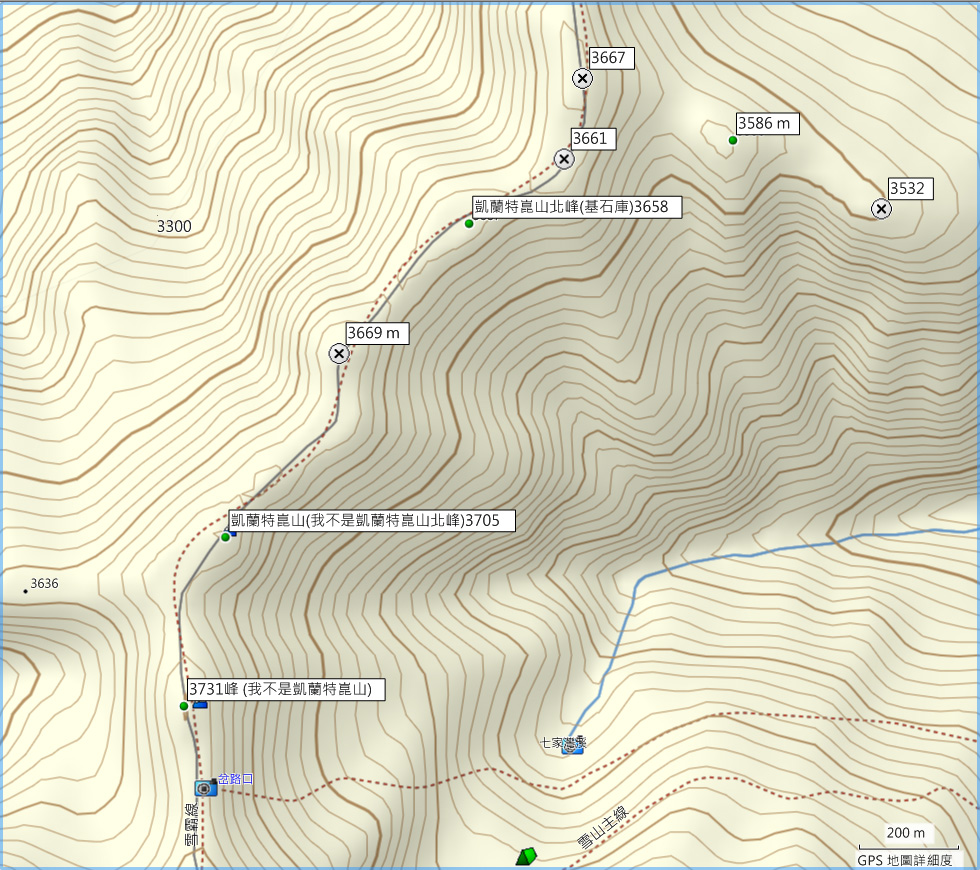Click the green dot for 3586 m peak
Viewport: 980px width, 870px height.
(733, 140)
